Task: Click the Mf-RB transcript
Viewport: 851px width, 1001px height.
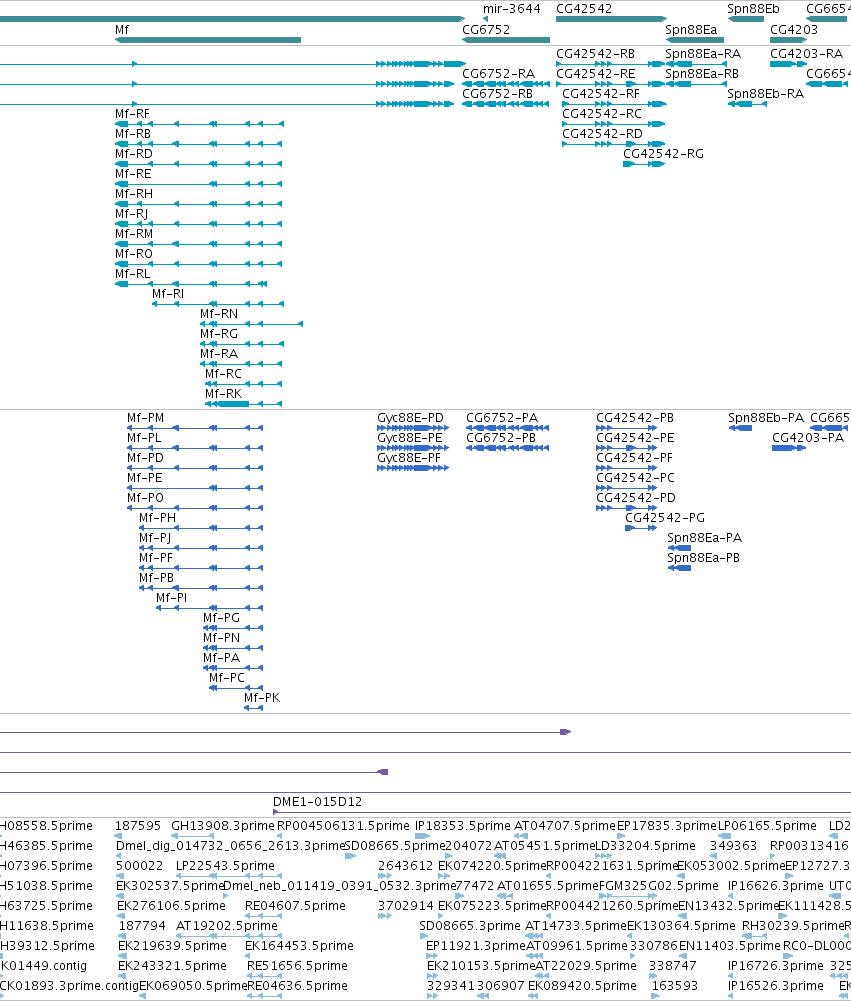Action: click(x=199, y=144)
